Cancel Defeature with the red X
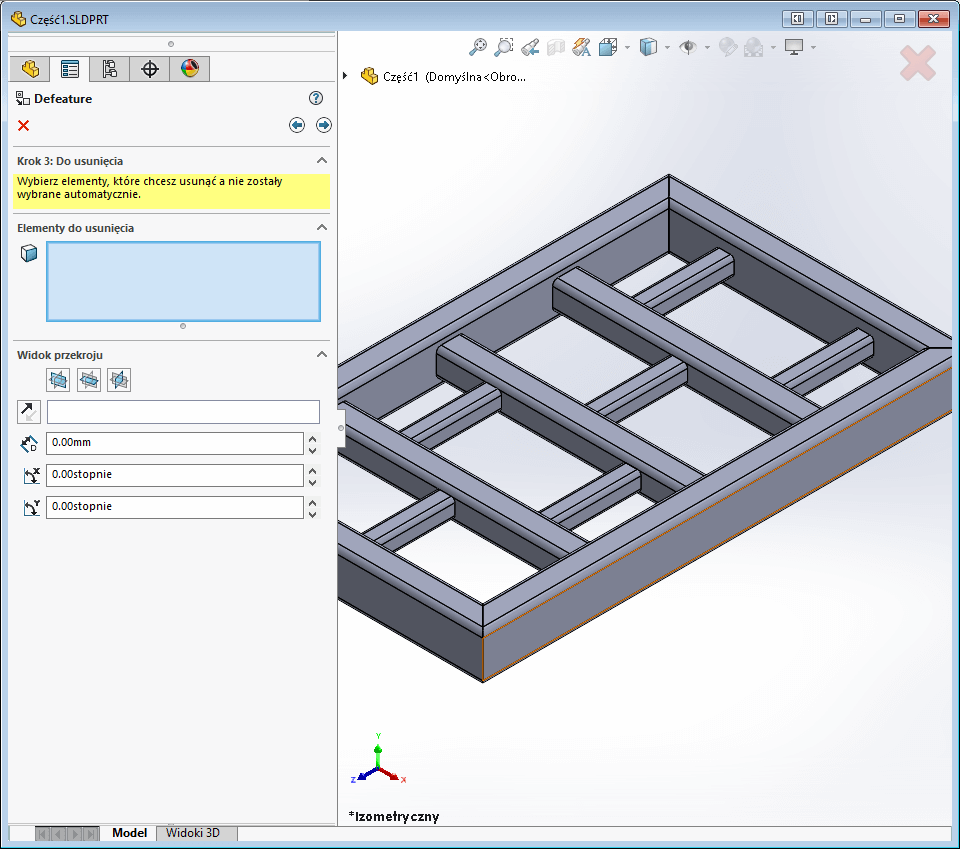The height and width of the screenshot is (849, 960). pos(23,125)
